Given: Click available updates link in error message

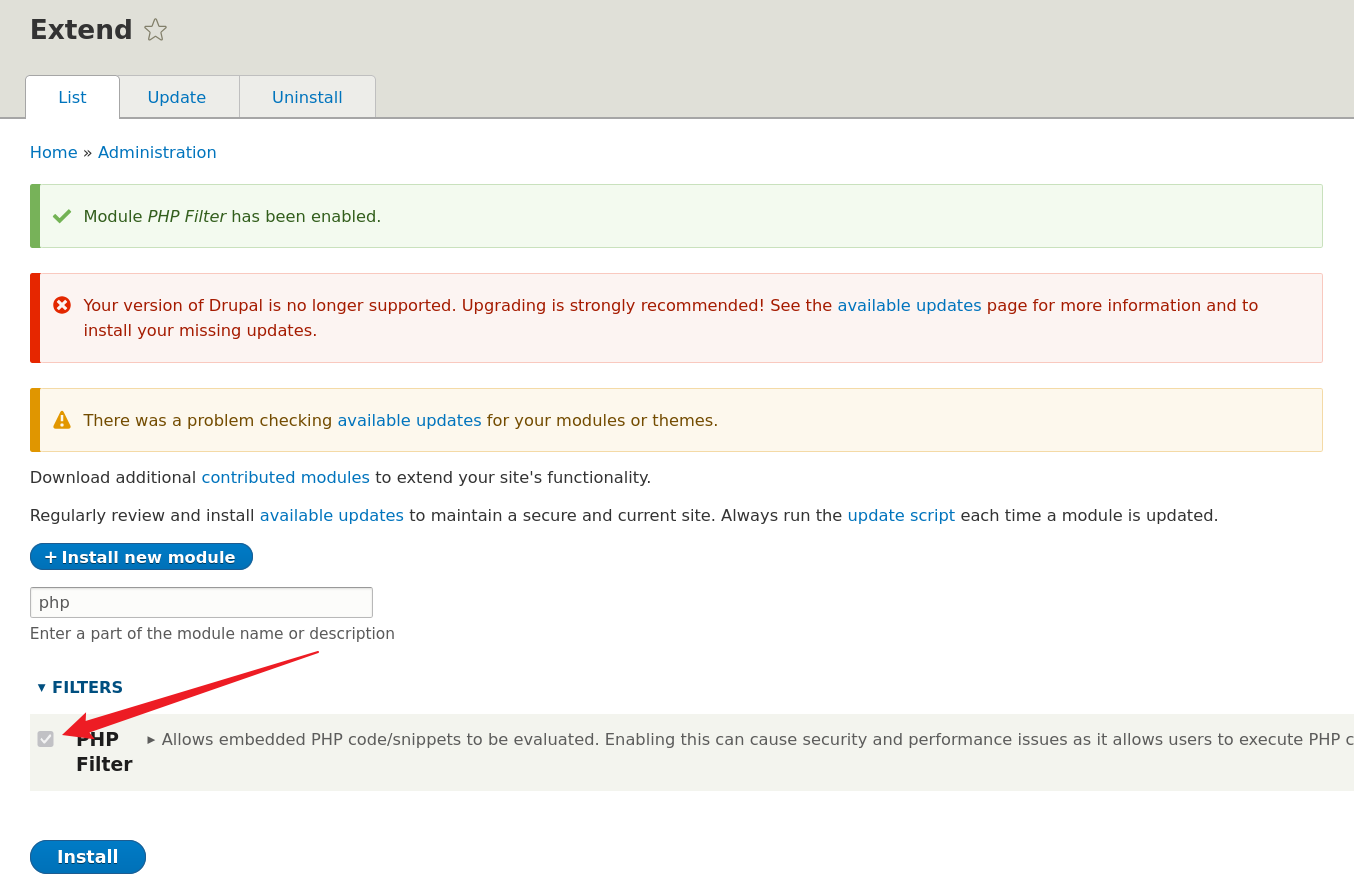Looking at the screenshot, I should 909,305.
